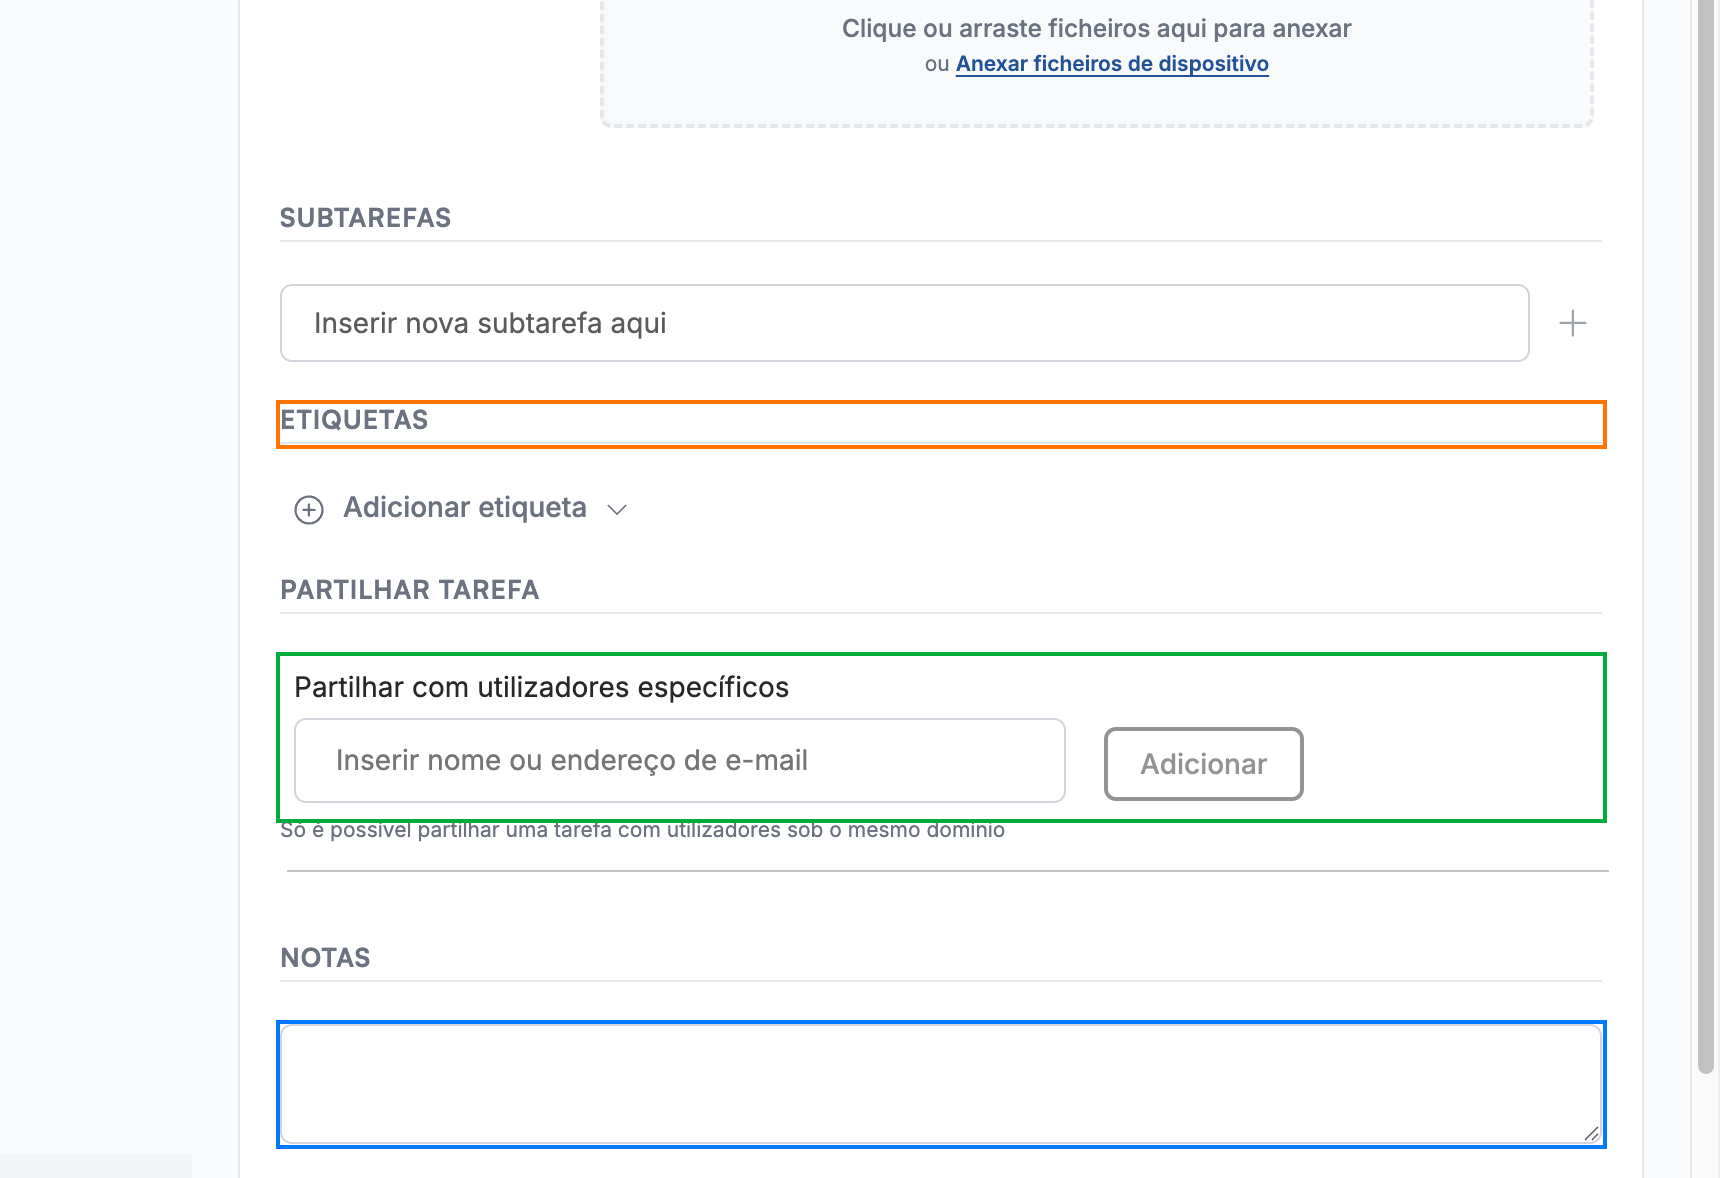This screenshot has width=1720, height=1178.
Task: Click the Partilhar com utilizadores específicos label
Action: tap(541, 688)
